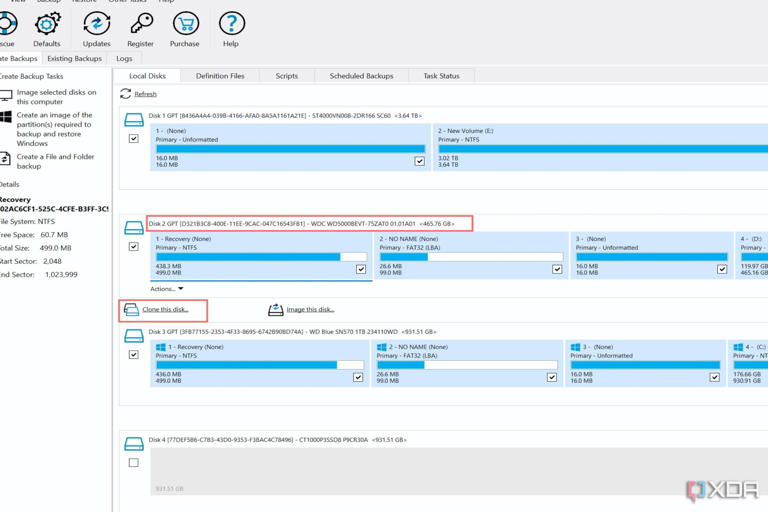
Task: Click 'Free Space: 60.7 MB' in Details
Action: point(34,235)
